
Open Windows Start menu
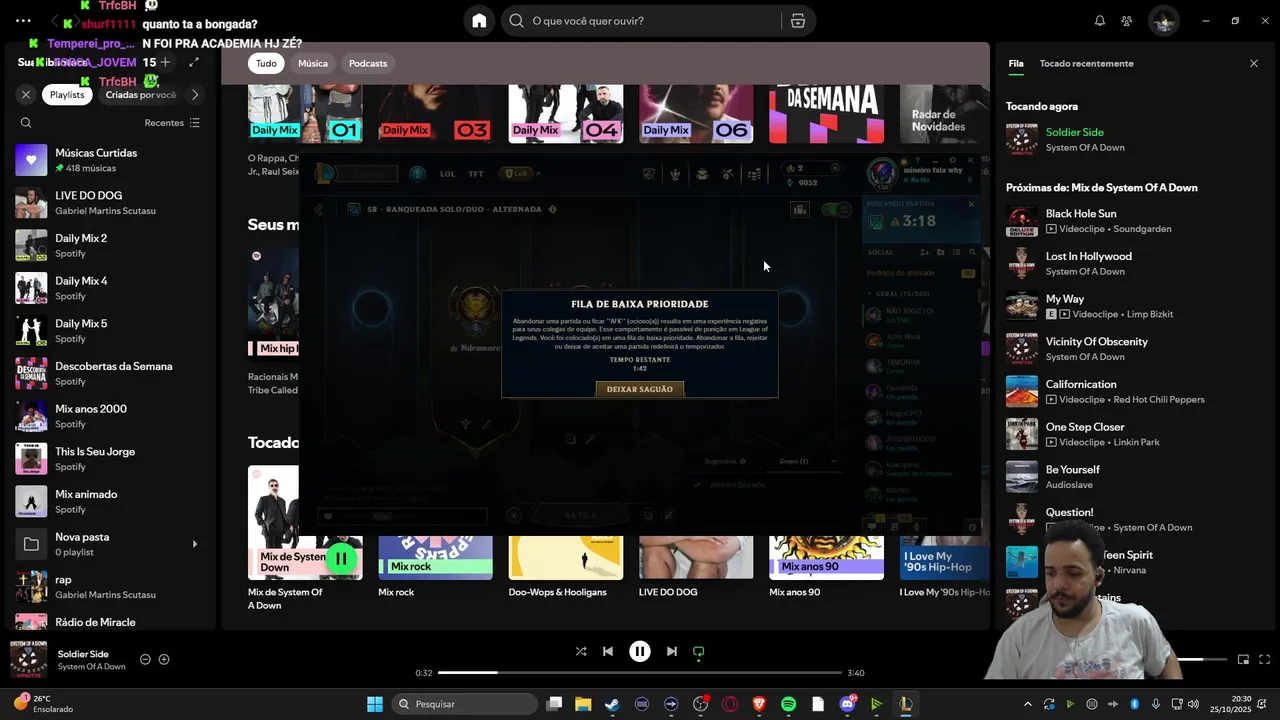tap(375, 704)
